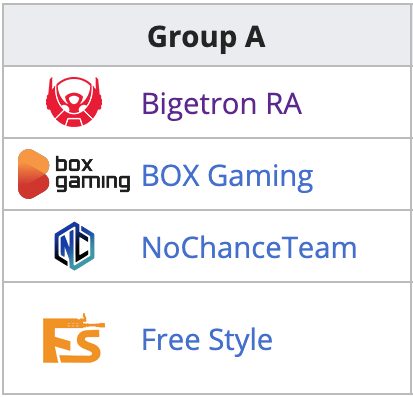Click the word 'Free' in the last row
Screen dimensions: 413x397
(171, 339)
